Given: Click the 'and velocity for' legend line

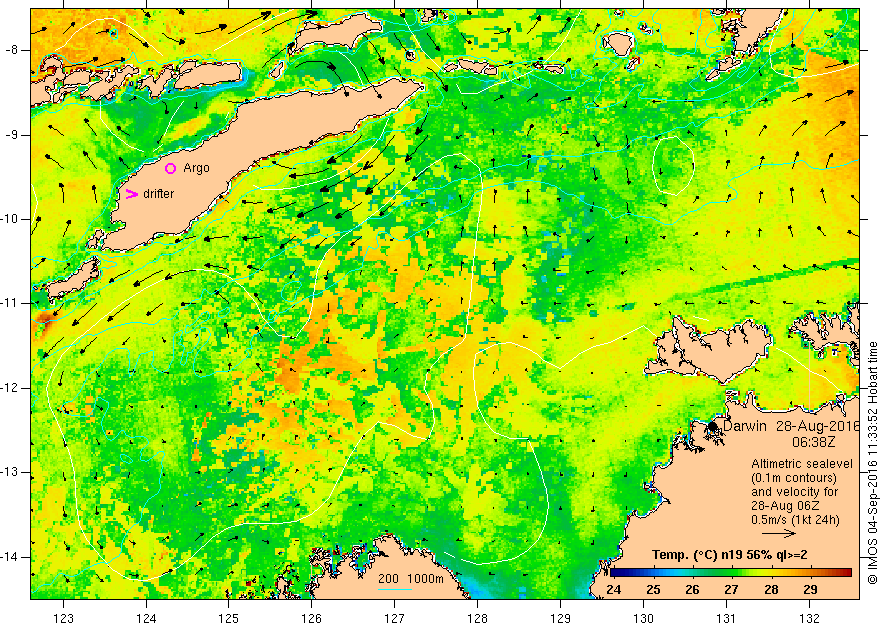Looking at the screenshot, I should [x=795, y=492].
